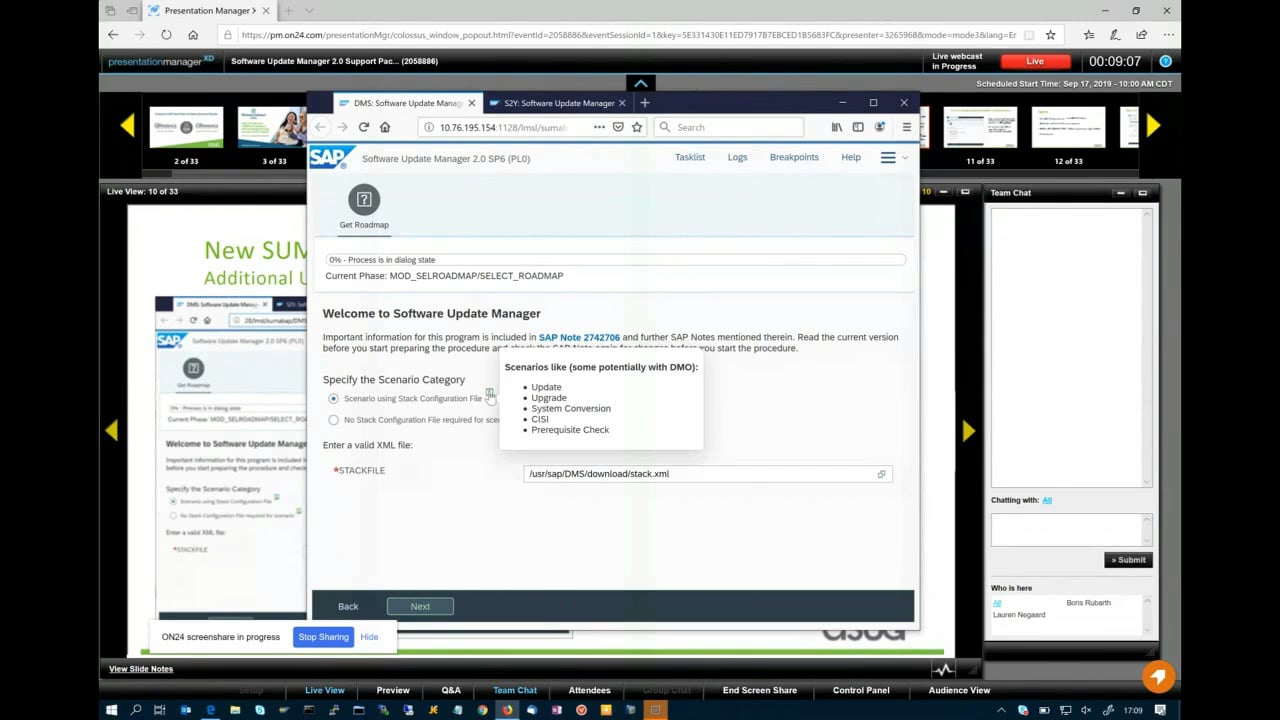
Task: Click View Slide Notes link
Action: tap(141, 669)
